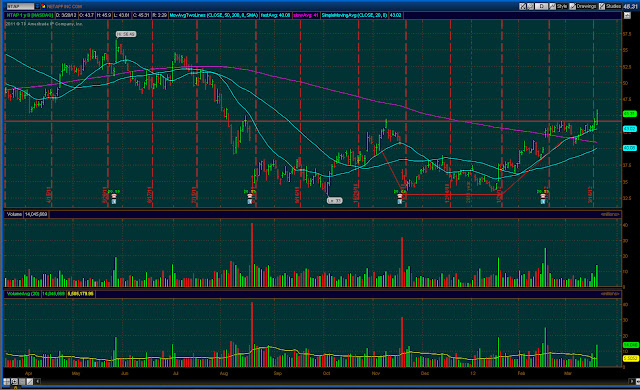Collapse chart header with top-right small button
Image resolution: width=640 pixels, height=390 pixels.
pyautogui.click(x=627, y=16)
